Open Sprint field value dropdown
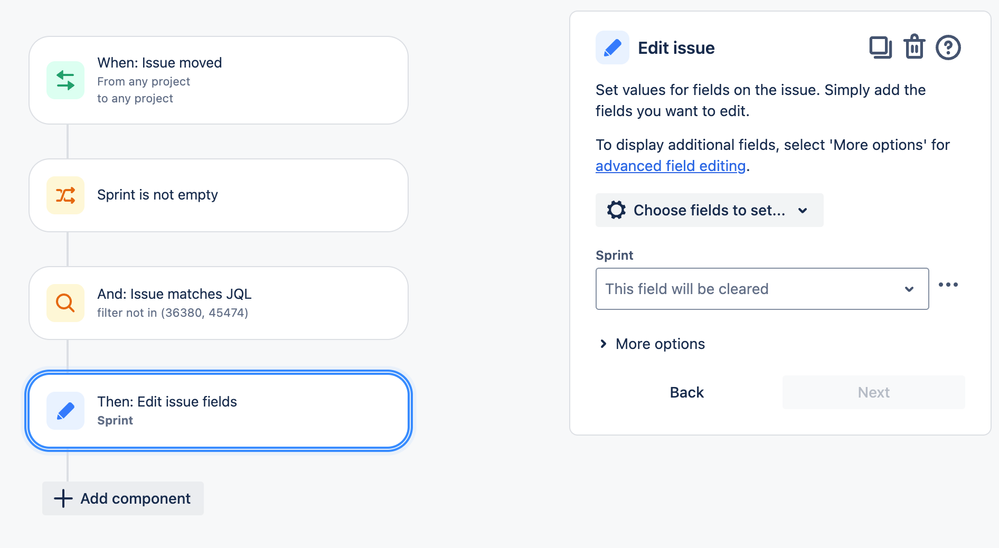The height and width of the screenshot is (548, 999). [762, 289]
